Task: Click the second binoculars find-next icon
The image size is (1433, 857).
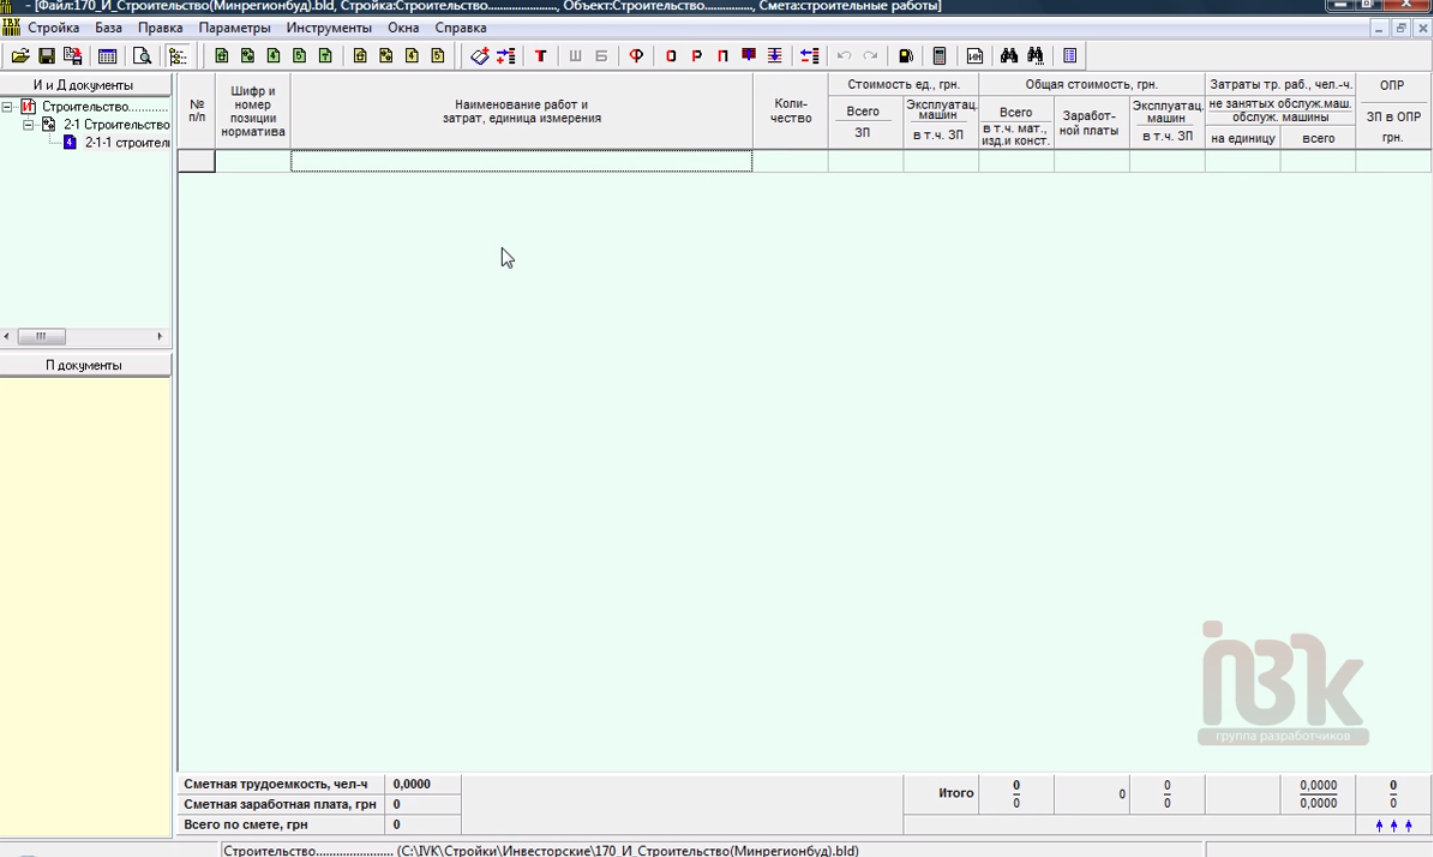Action: coord(1035,56)
